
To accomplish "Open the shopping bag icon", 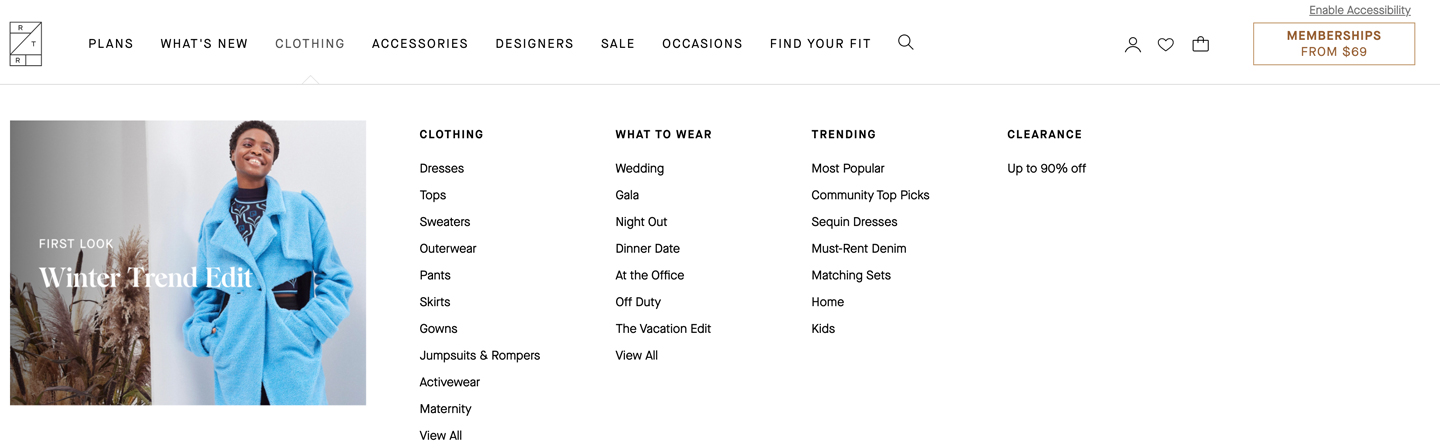I will (1200, 44).
